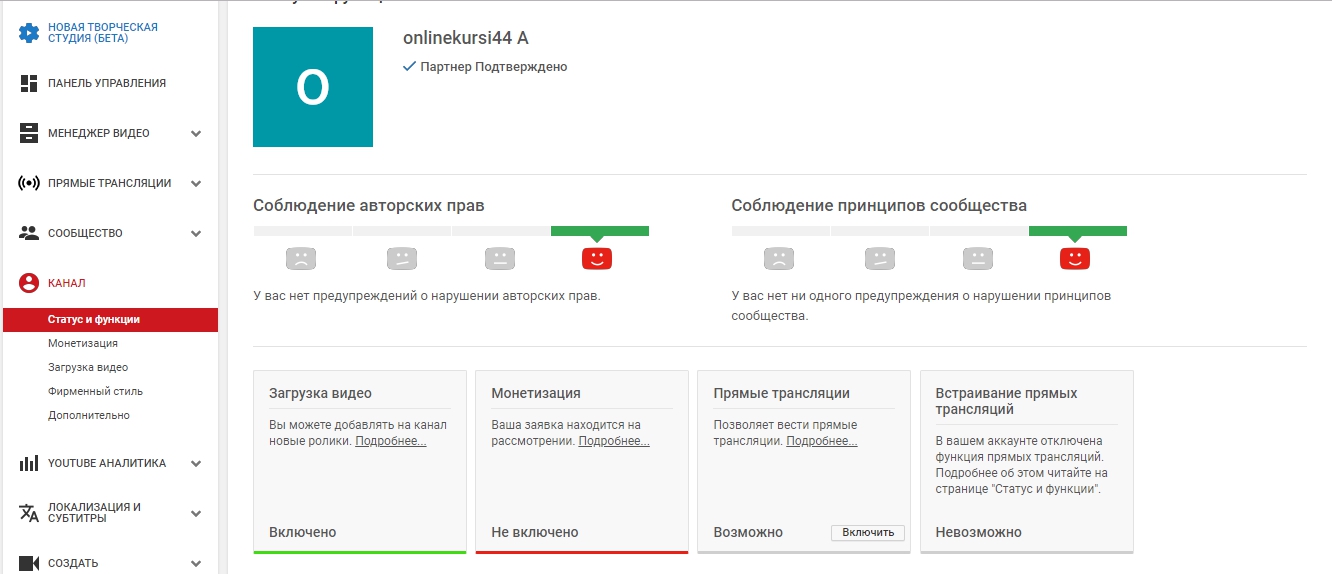Screen dimensions: 1332x574
Task: Click the Соблюдение авторских прав heading
Action: (x=369, y=206)
